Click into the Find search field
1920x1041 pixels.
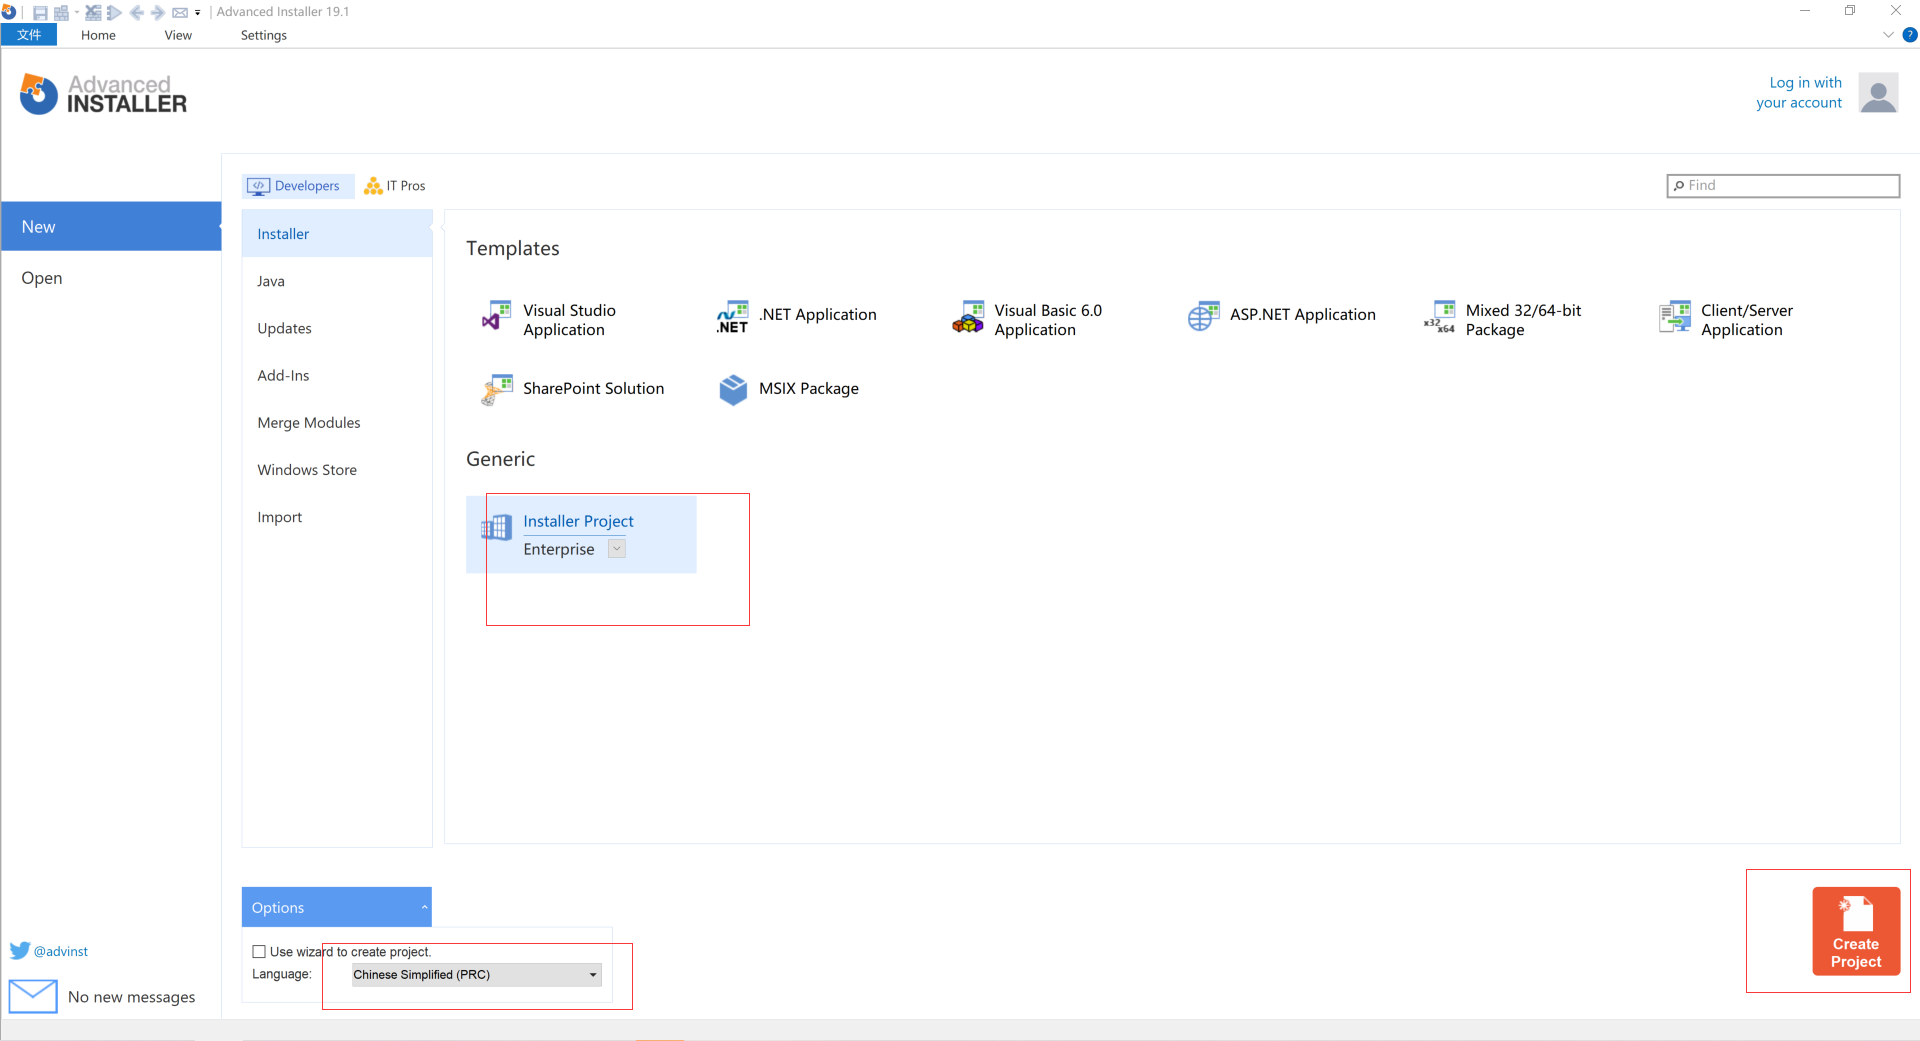click(x=1783, y=186)
